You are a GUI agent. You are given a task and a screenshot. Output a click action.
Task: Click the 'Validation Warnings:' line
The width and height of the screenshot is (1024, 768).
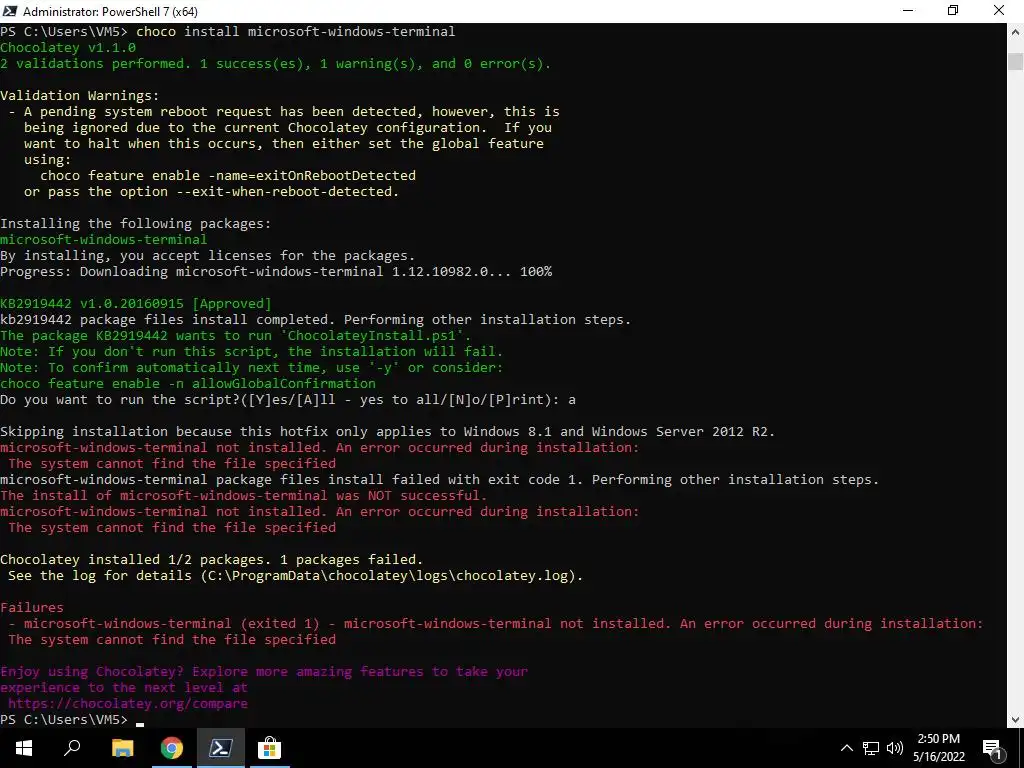[80, 95]
